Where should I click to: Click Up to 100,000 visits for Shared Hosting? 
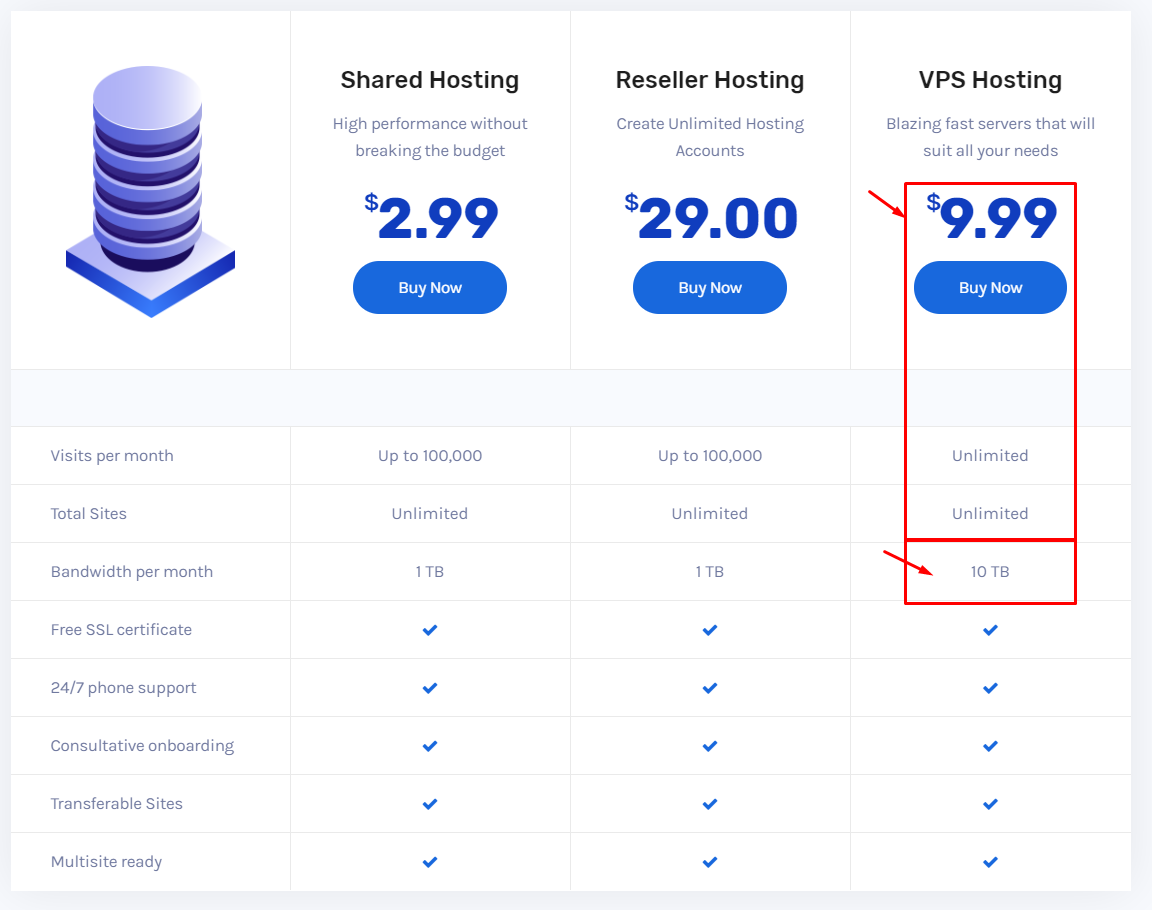(x=430, y=455)
